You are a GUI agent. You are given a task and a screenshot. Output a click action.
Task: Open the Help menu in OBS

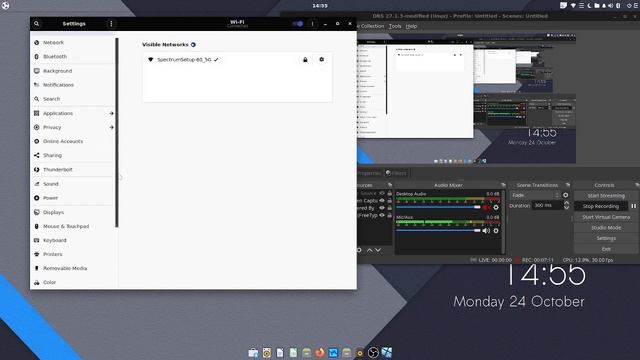(x=411, y=26)
